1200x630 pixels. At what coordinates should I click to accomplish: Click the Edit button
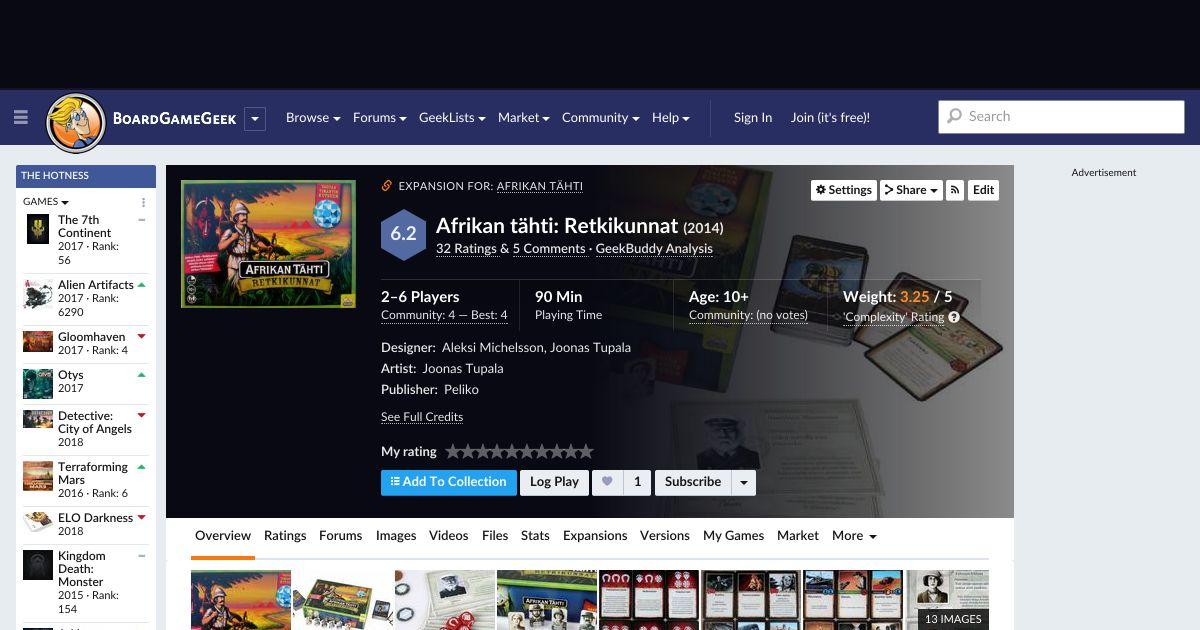[984, 190]
